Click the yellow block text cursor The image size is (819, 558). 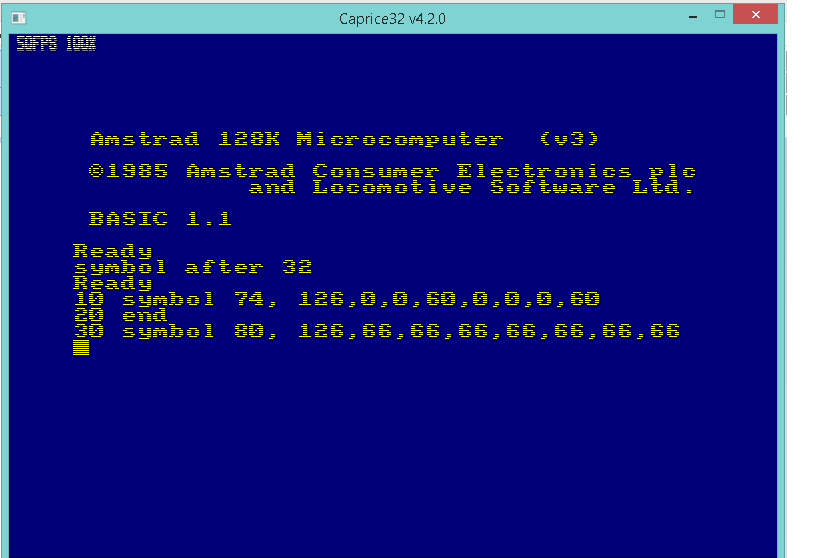point(81,347)
